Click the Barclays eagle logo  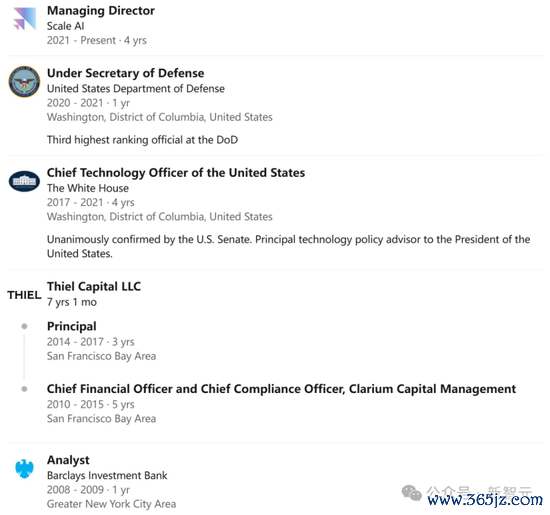[24, 469]
